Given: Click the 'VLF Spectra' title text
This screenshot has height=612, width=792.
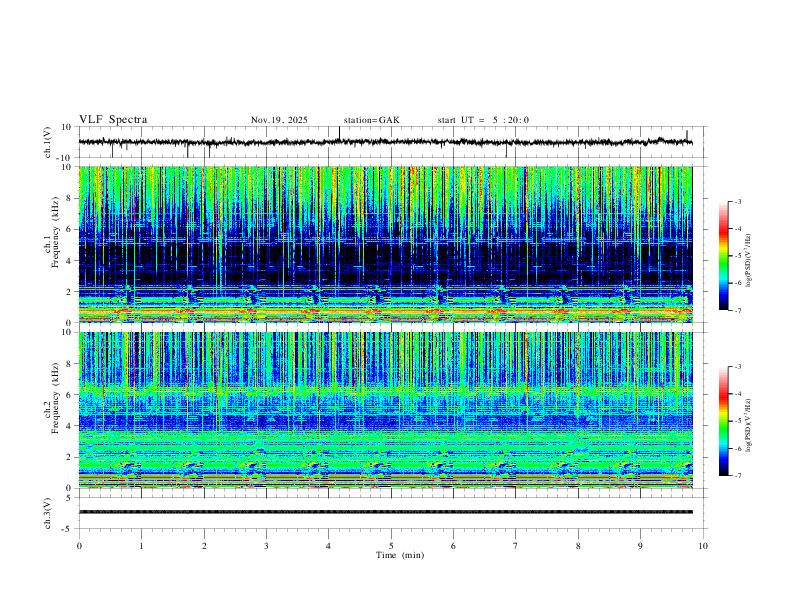Looking at the screenshot, I should pyautogui.click(x=113, y=119).
